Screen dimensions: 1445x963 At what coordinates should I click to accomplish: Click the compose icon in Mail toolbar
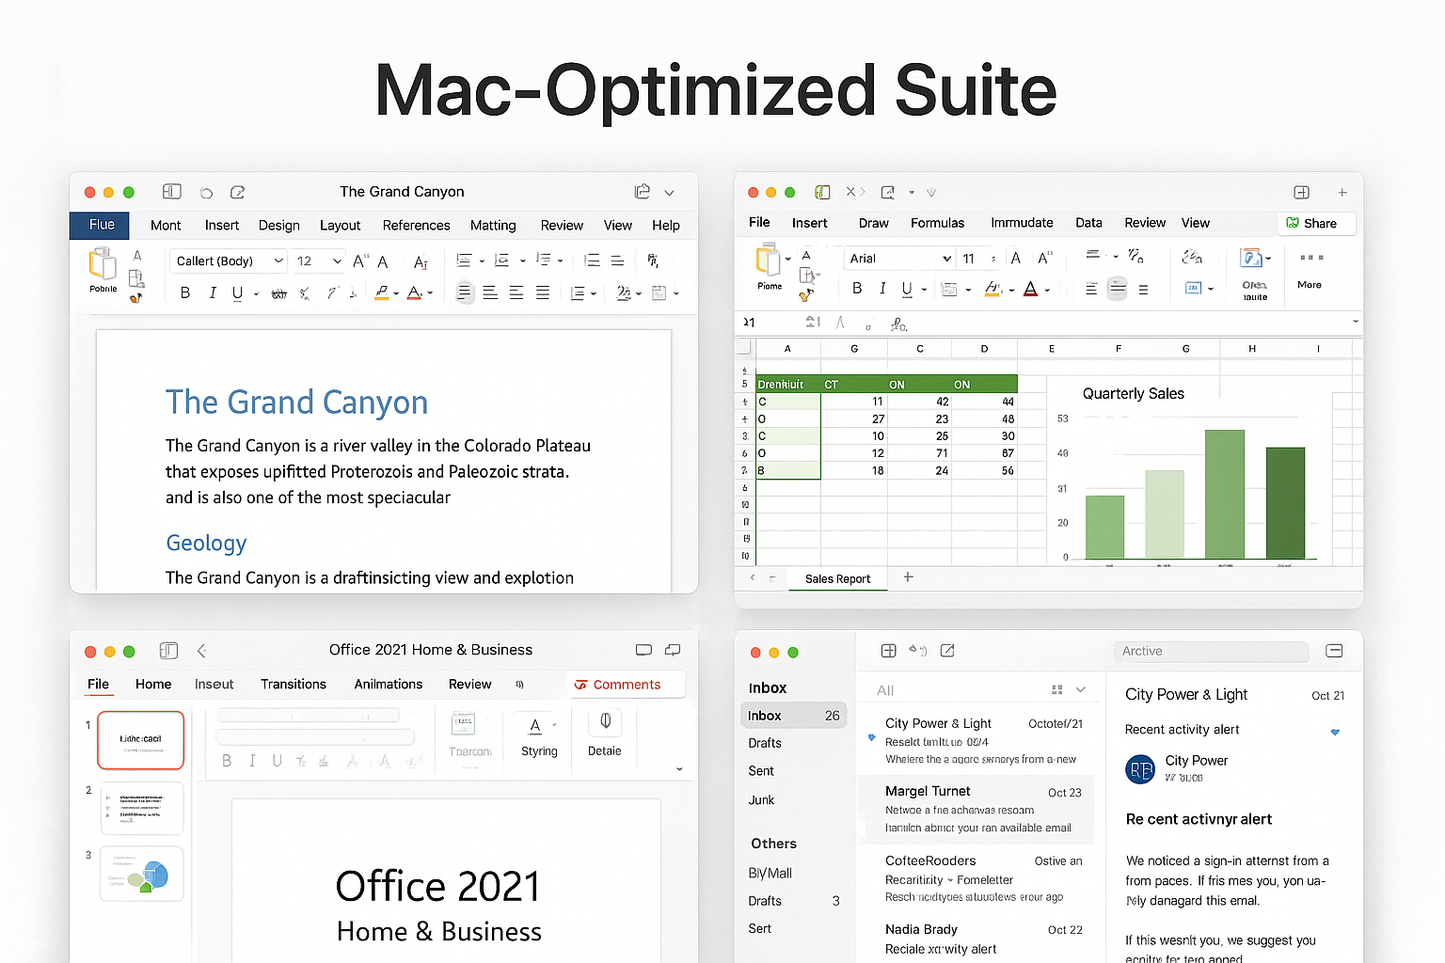pyautogui.click(x=947, y=651)
